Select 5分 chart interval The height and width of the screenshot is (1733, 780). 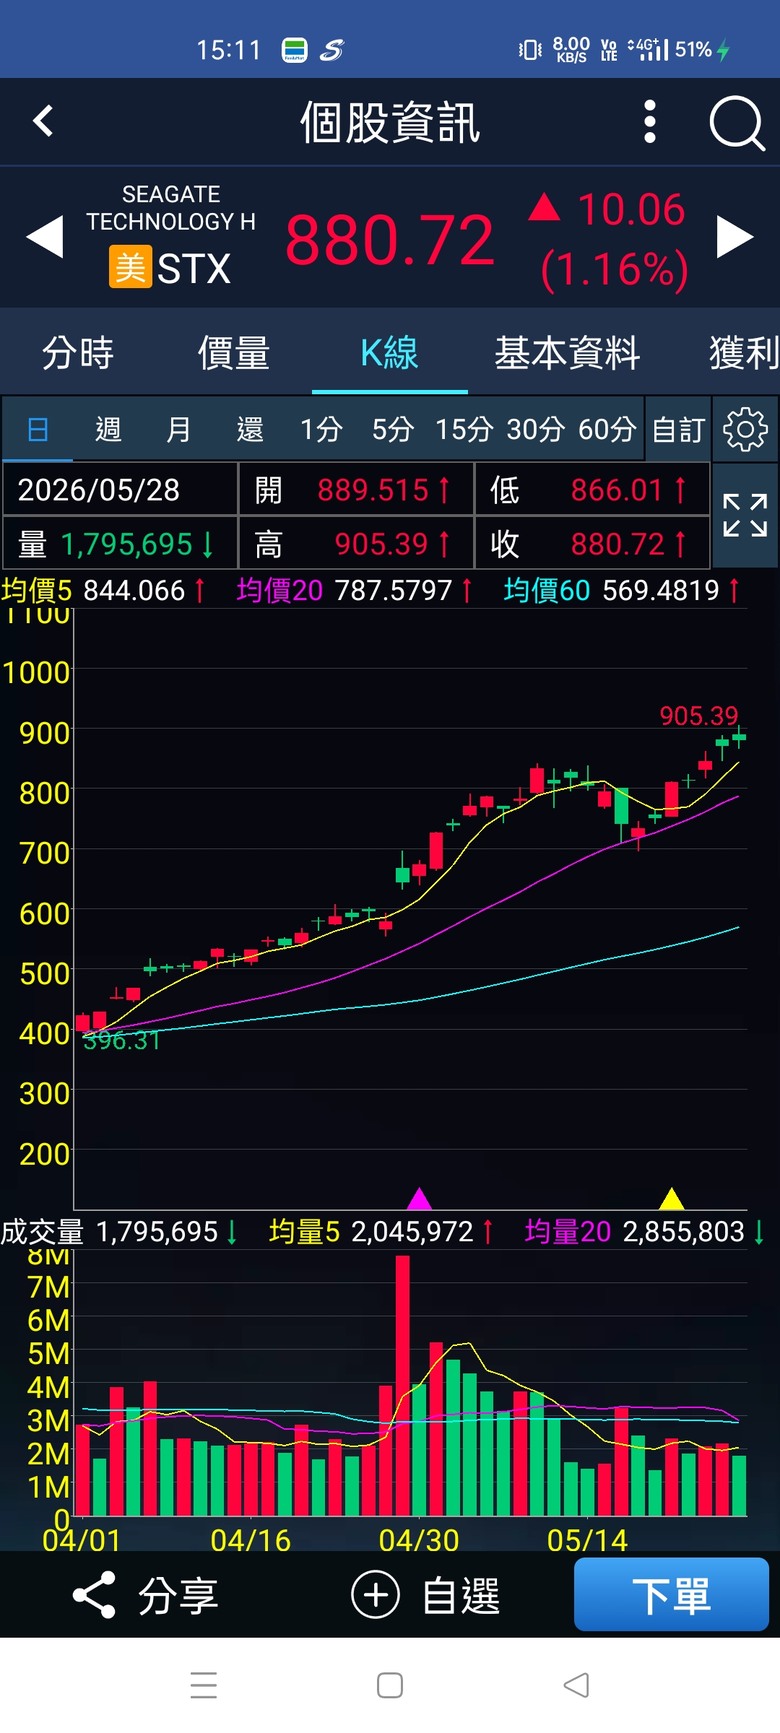tap(393, 429)
